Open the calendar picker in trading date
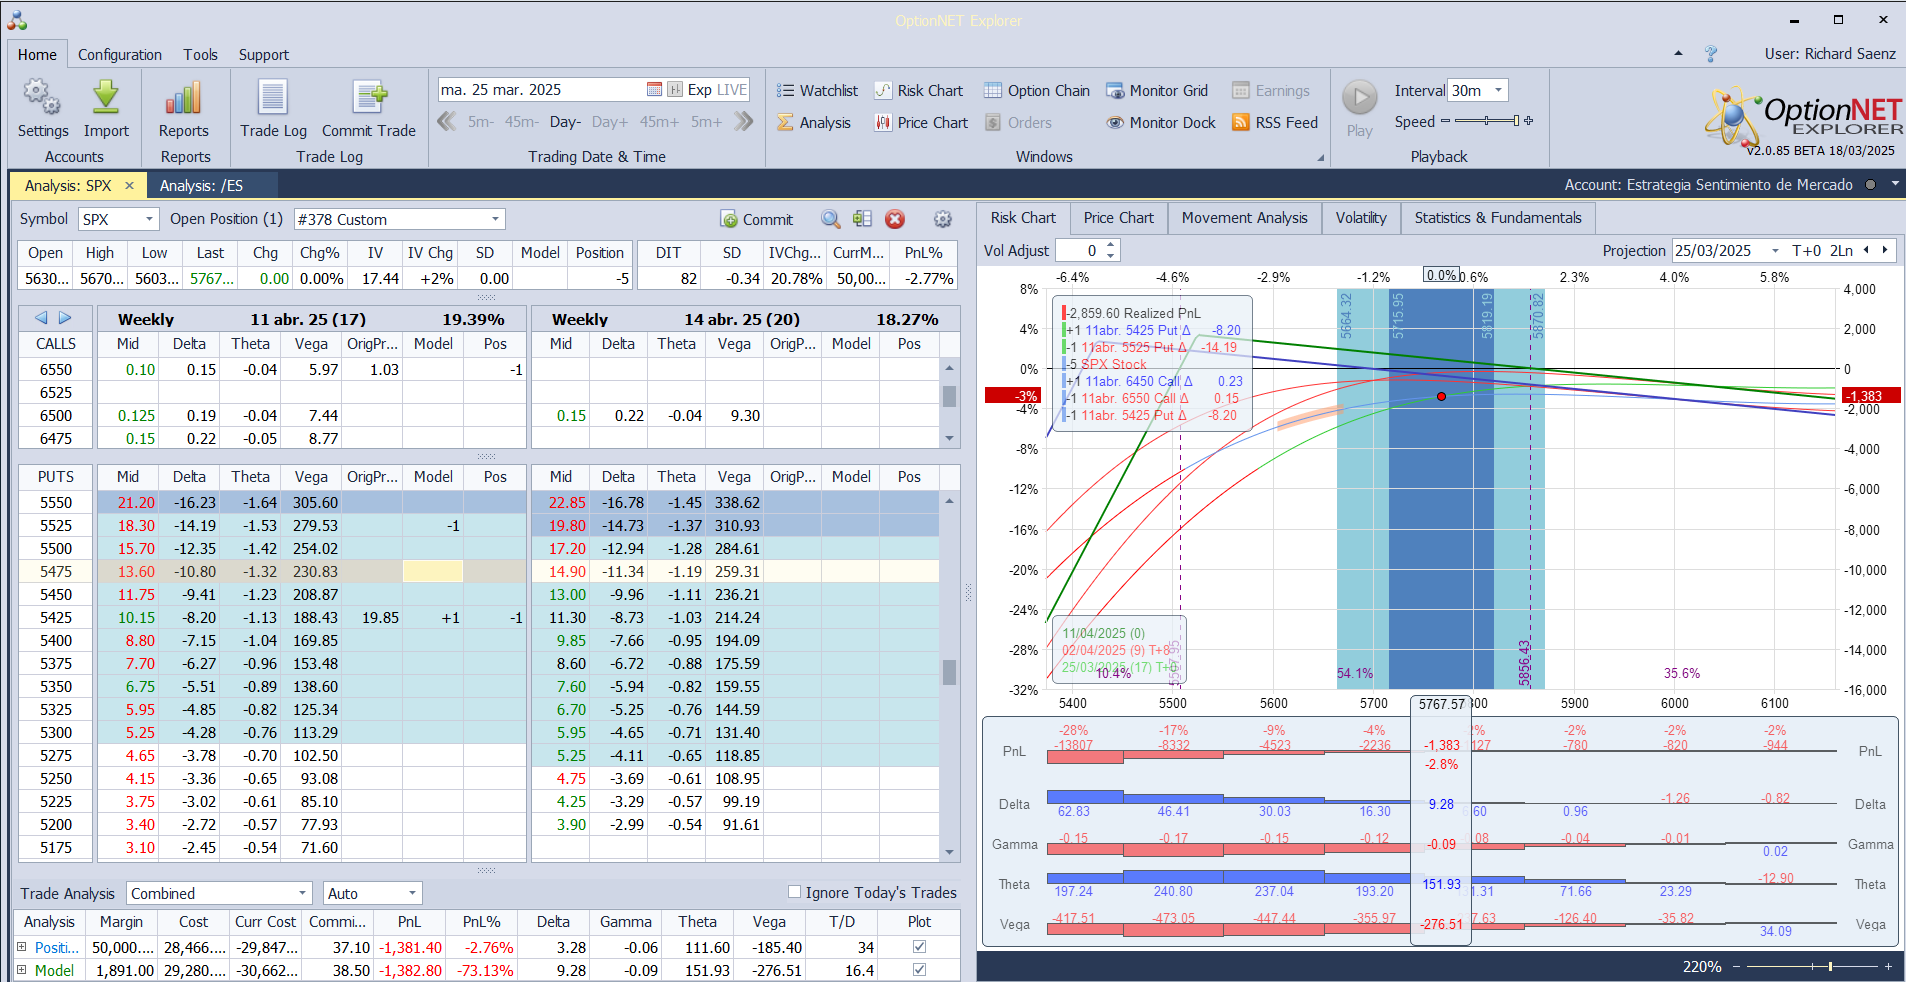The height and width of the screenshot is (982, 1906). tap(654, 89)
